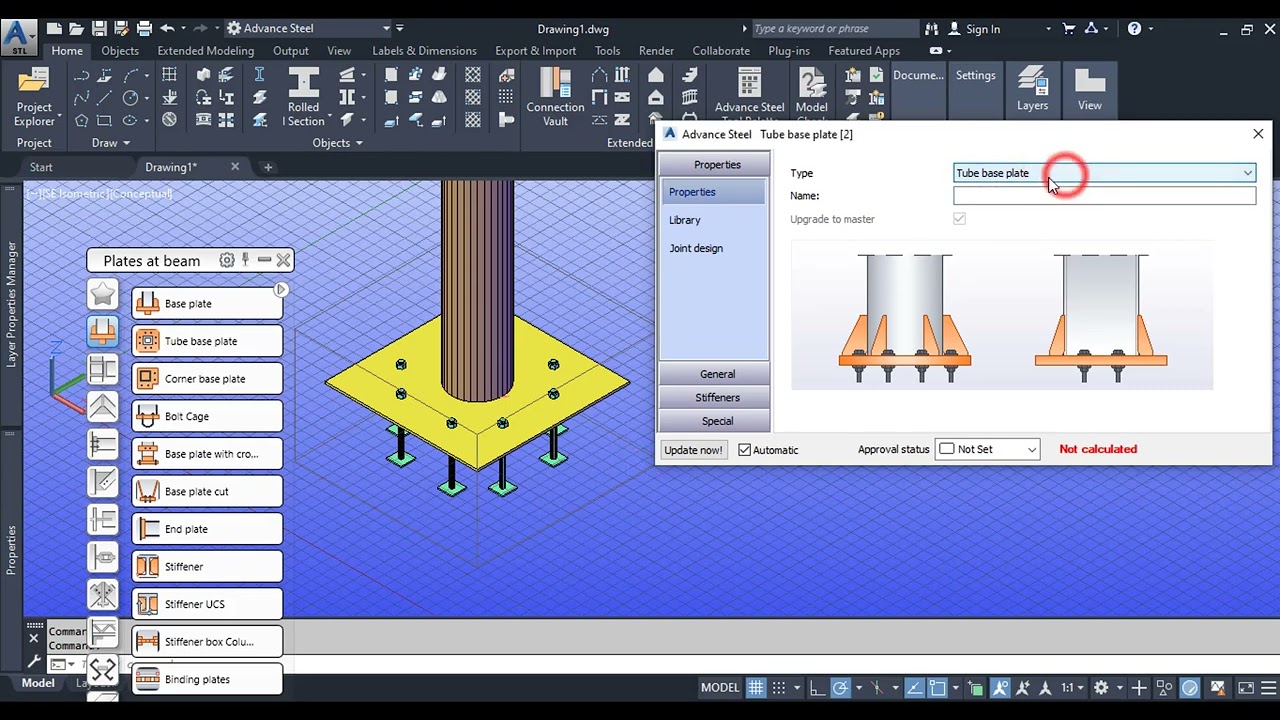Open the Labels & Dimensions tab
The width and height of the screenshot is (1280, 720).
pyautogui.click(x=424, y=50)
